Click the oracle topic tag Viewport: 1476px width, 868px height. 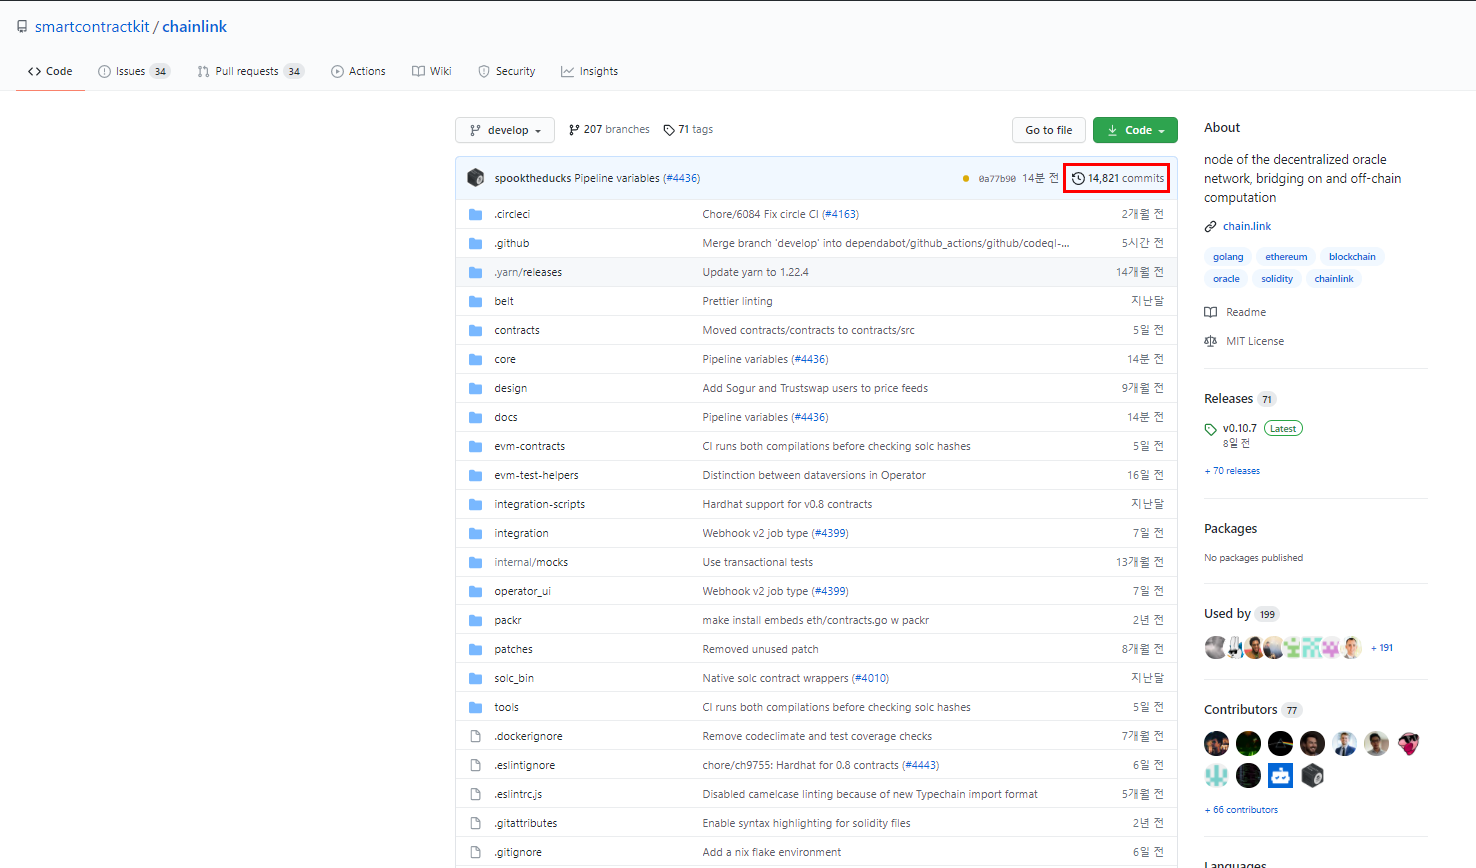point(1226,279)
